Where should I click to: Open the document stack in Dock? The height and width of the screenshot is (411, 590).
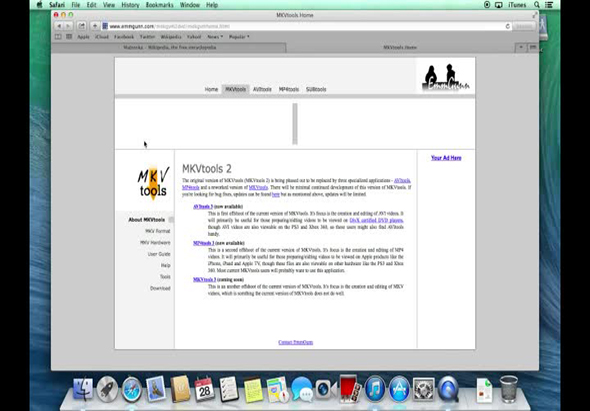coord(484,390)
